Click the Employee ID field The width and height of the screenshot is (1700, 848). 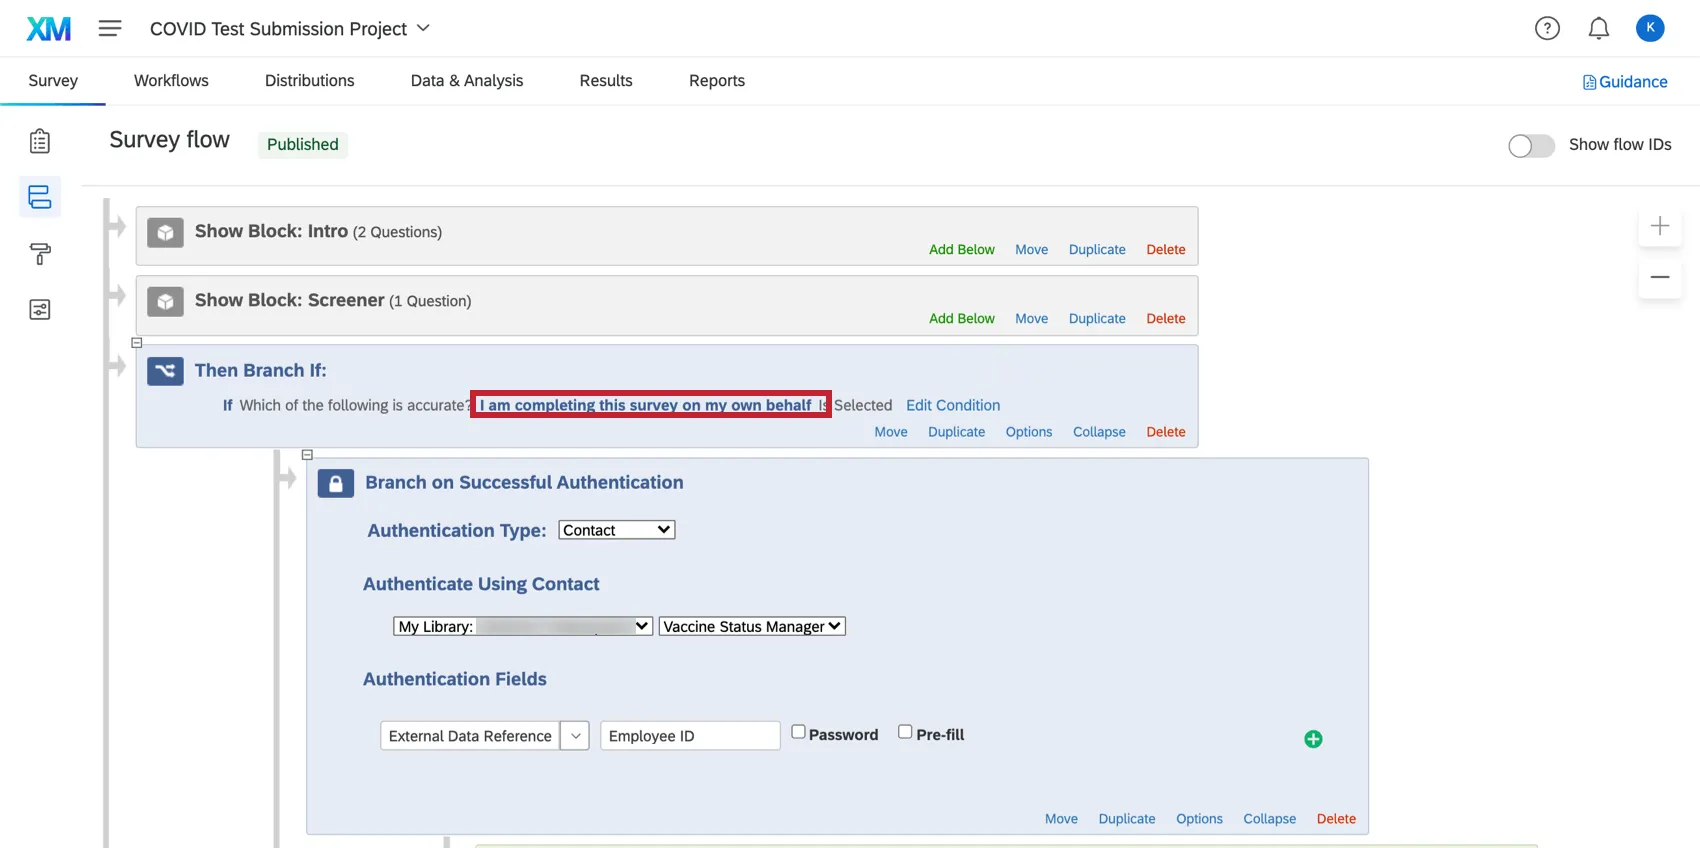pyautogui.click(x=690, y=736)
